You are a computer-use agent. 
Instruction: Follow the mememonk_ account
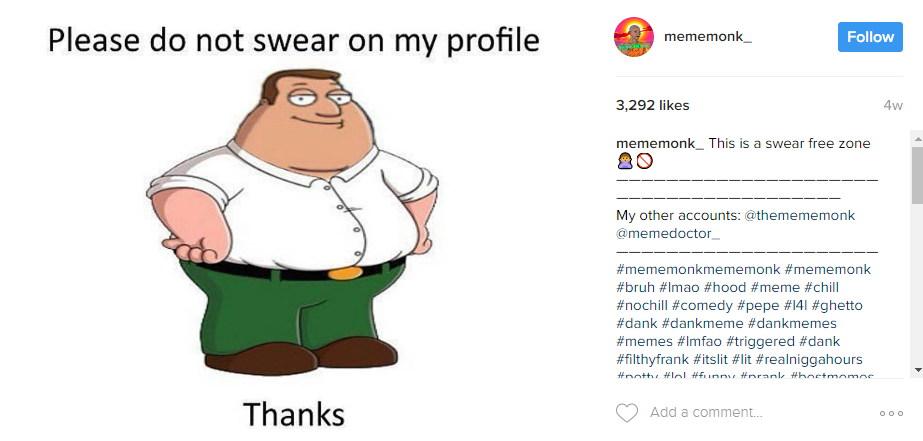(x=870, y=37)
